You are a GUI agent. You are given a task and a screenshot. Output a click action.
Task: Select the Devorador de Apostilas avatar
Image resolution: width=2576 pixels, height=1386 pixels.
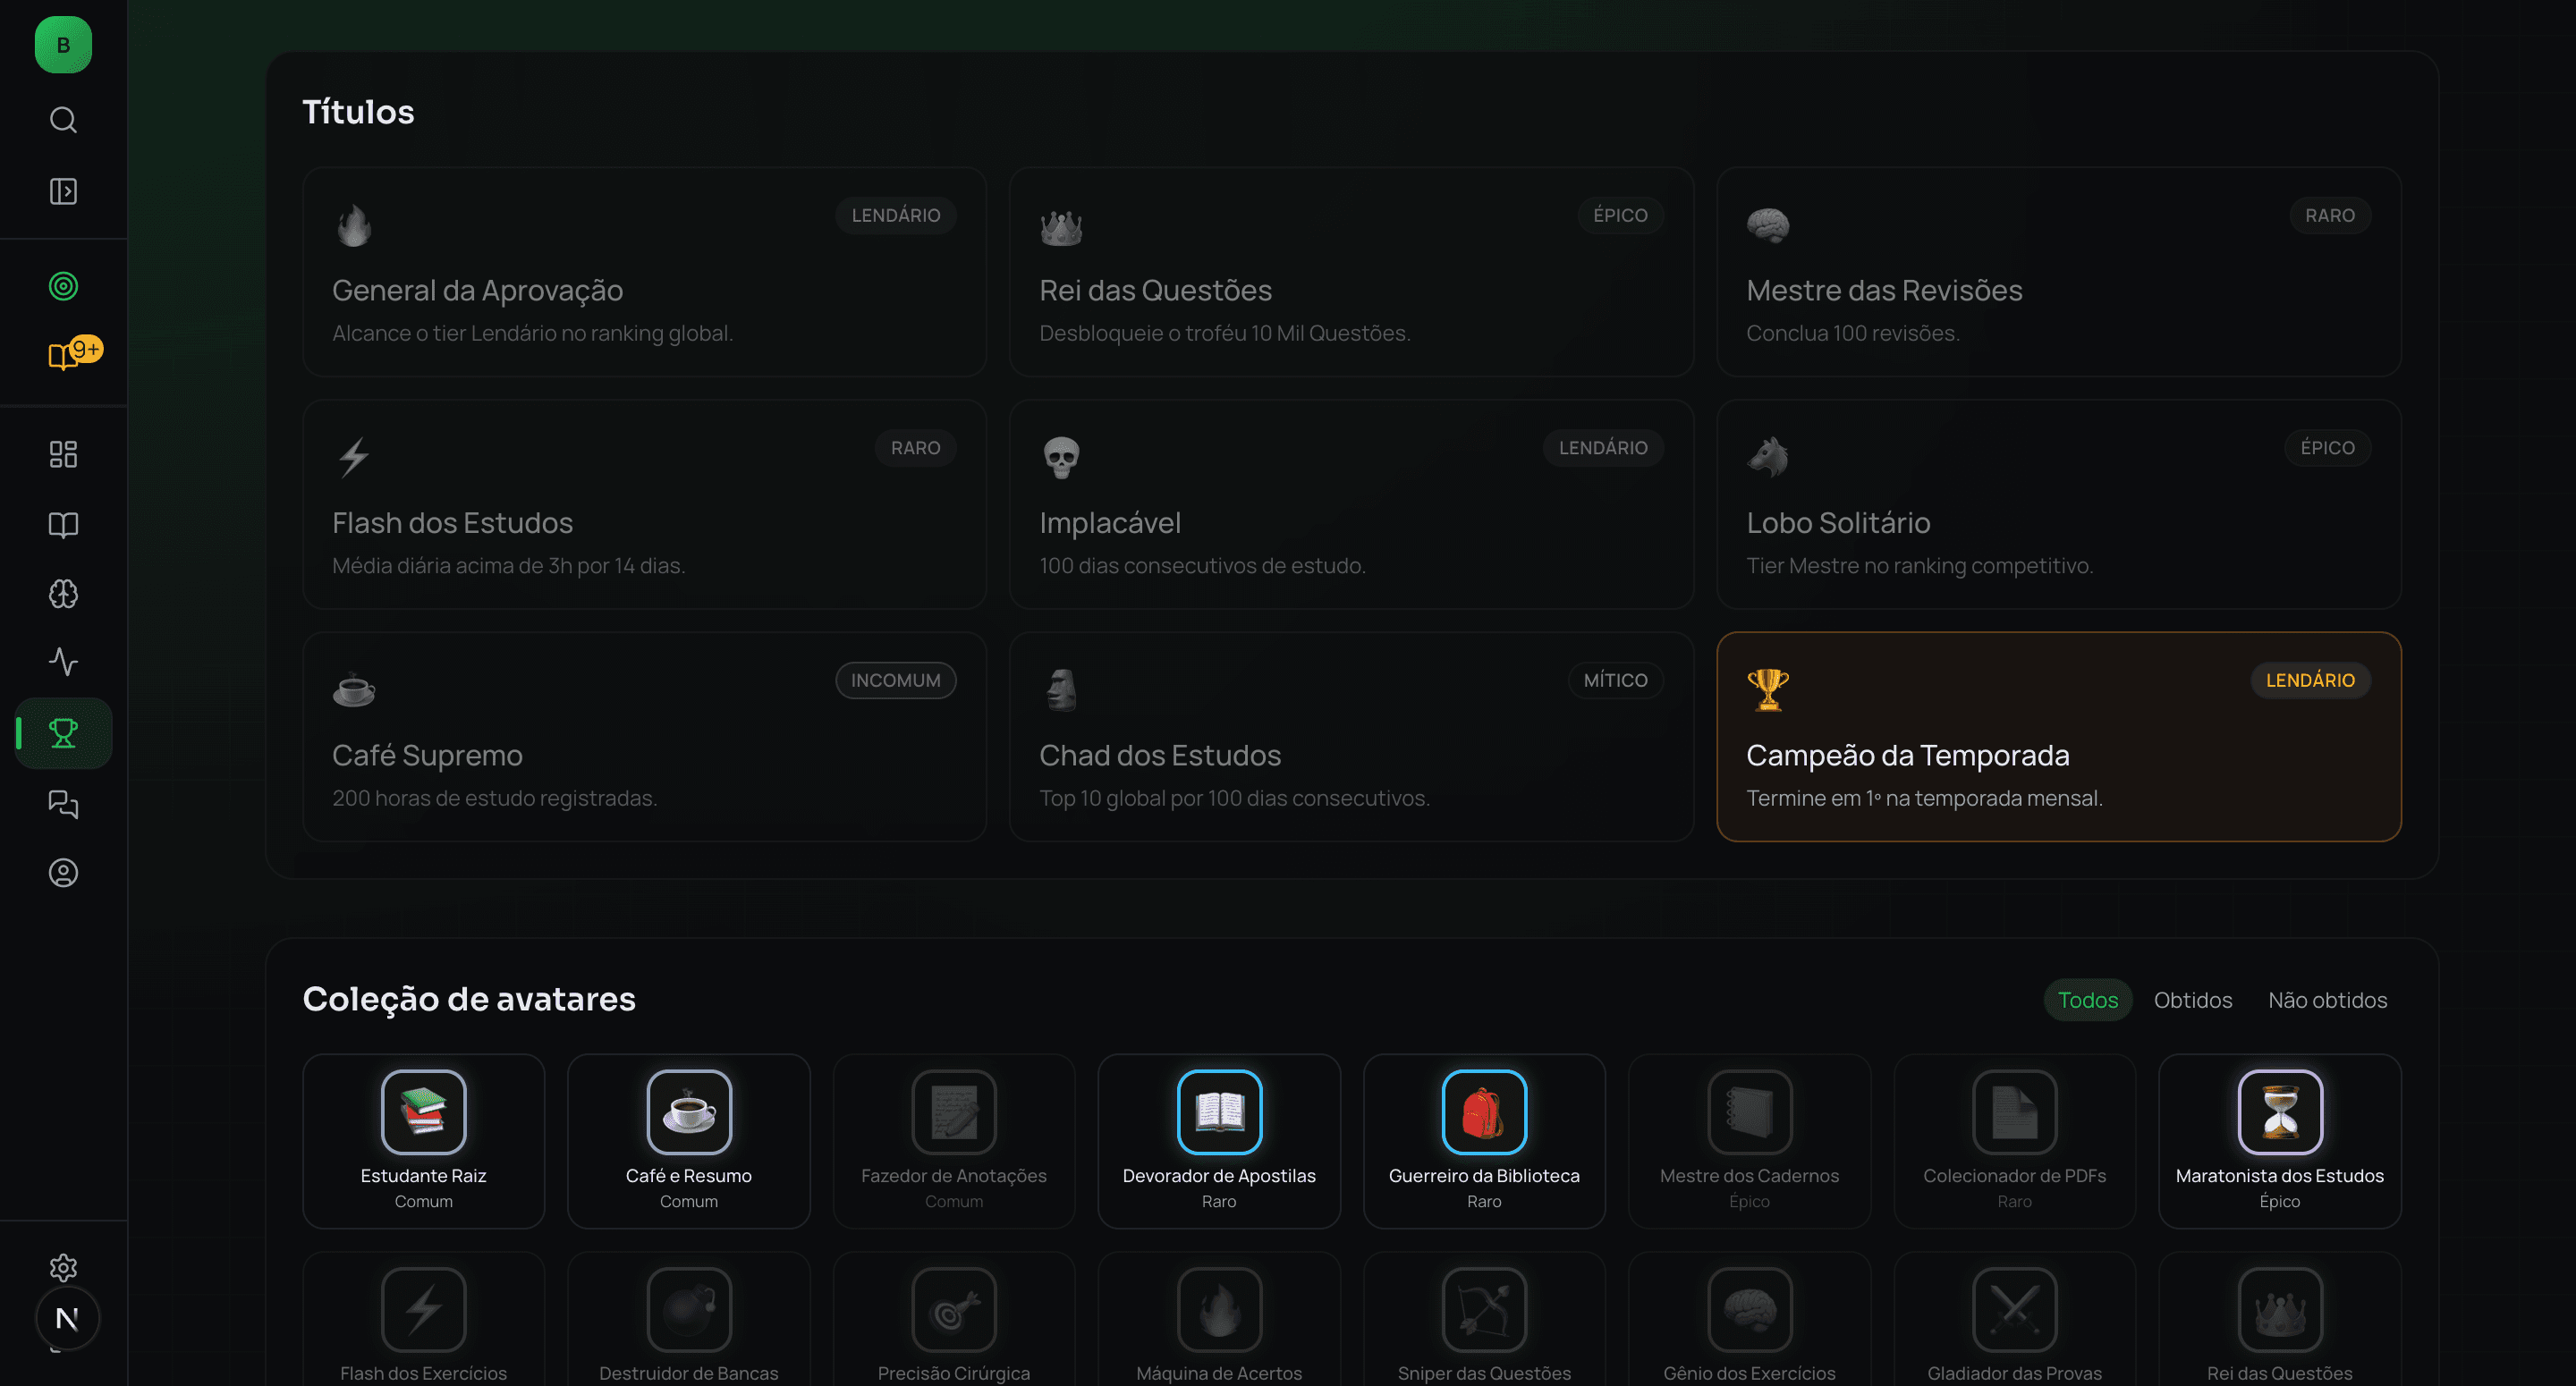coord(1219,1141)
